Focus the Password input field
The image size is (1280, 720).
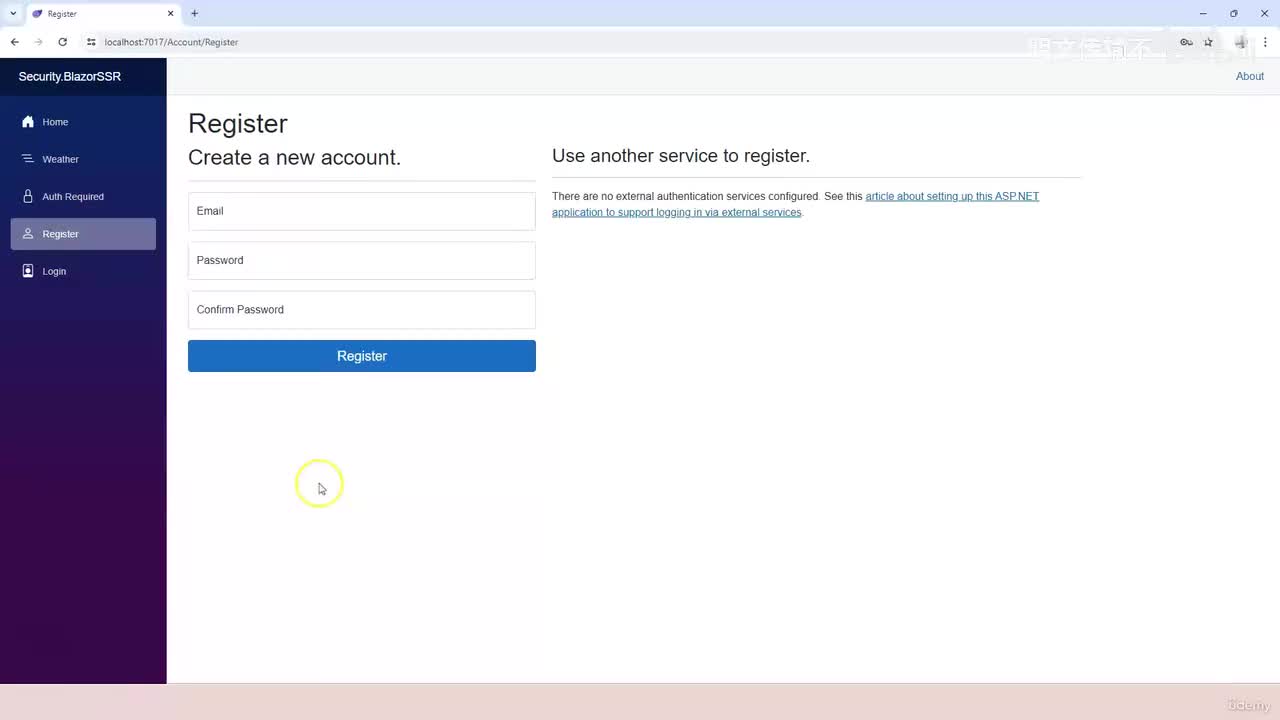click(x=362, y=260)
